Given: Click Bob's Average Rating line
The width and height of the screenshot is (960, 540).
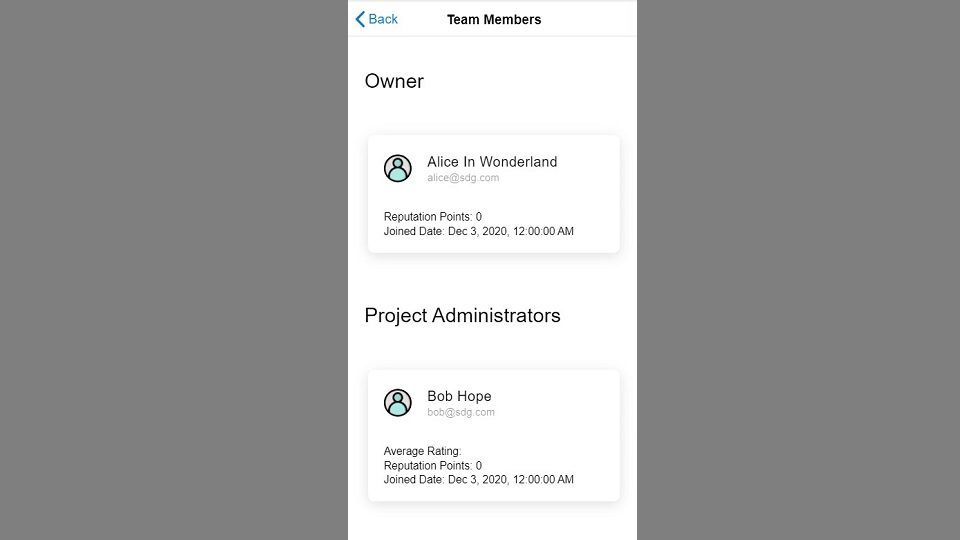Looking at the screenshot, I should pyautogui.click(x=422, y=451).
